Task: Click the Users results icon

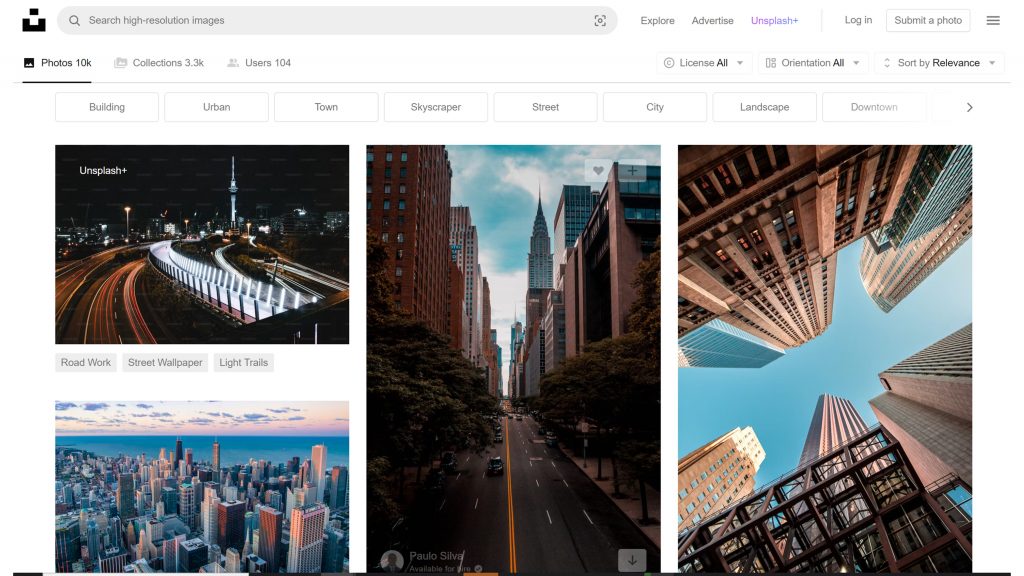Action: point(231,62)
